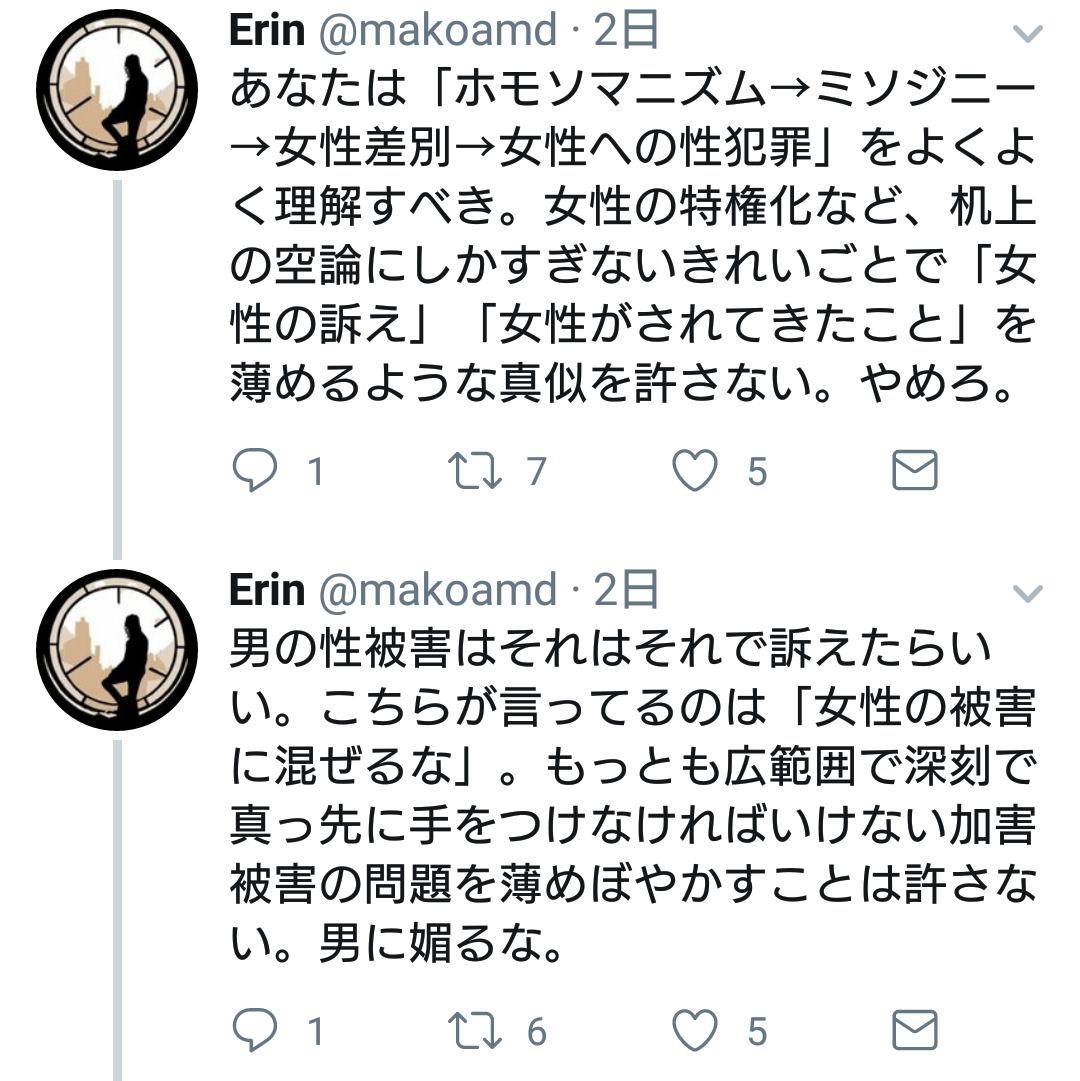This screenshot has height=1081, width=1080.
Task: Reply to the second tweet via speech bubble icon
Action: (x=255, y=1030)
